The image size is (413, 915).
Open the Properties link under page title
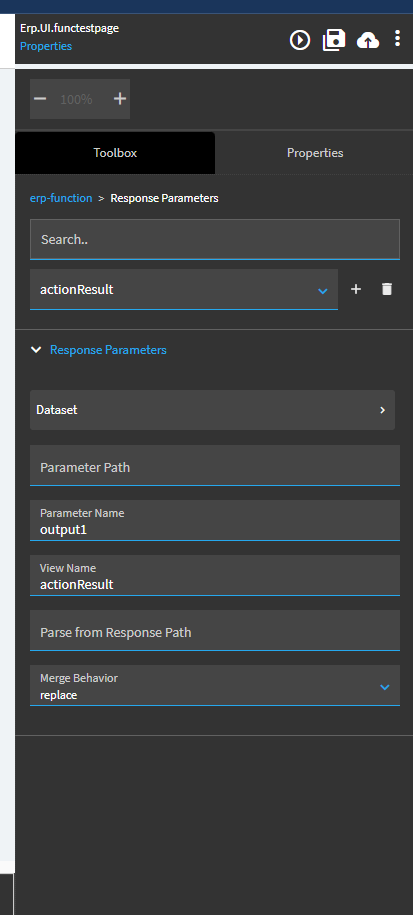pos(46,46)
